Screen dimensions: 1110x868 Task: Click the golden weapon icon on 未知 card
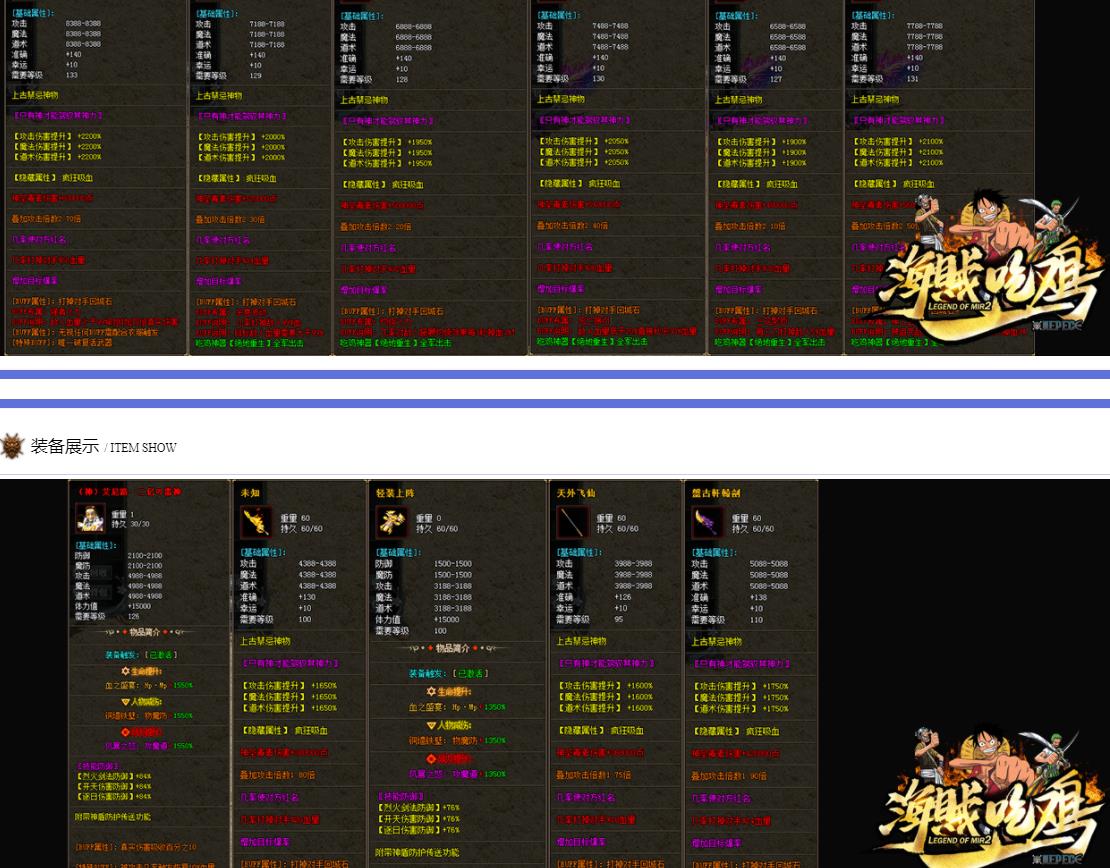click(x=256, y=521)
